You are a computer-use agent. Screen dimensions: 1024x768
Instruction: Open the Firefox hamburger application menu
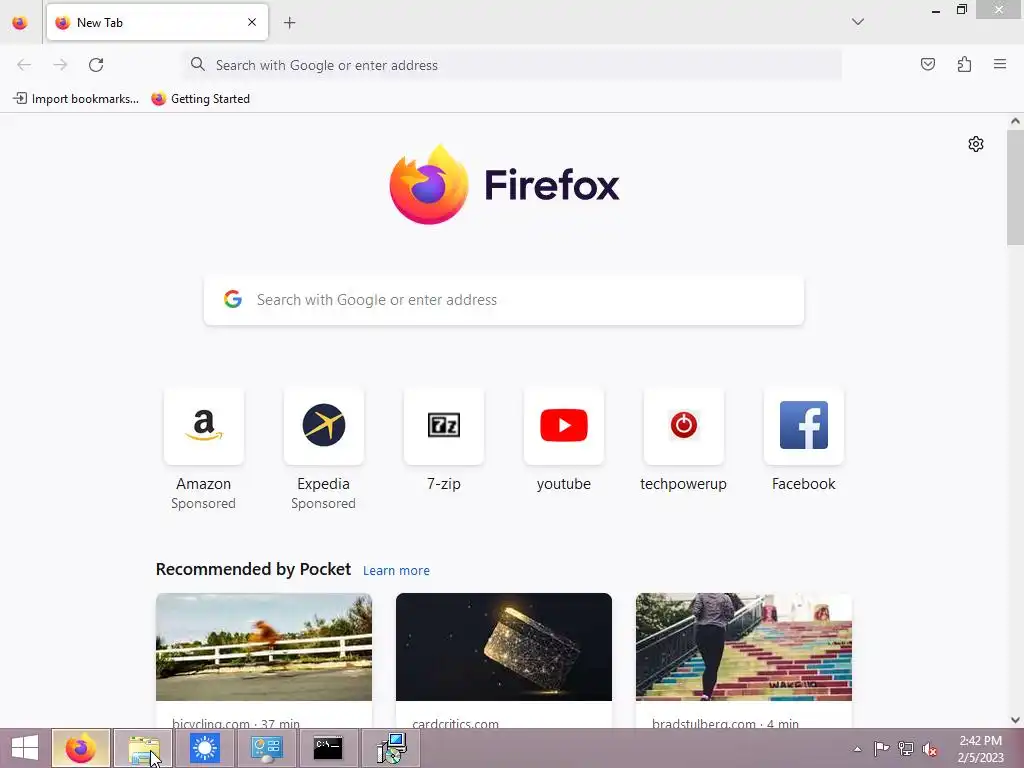(x=1000, y=64)
